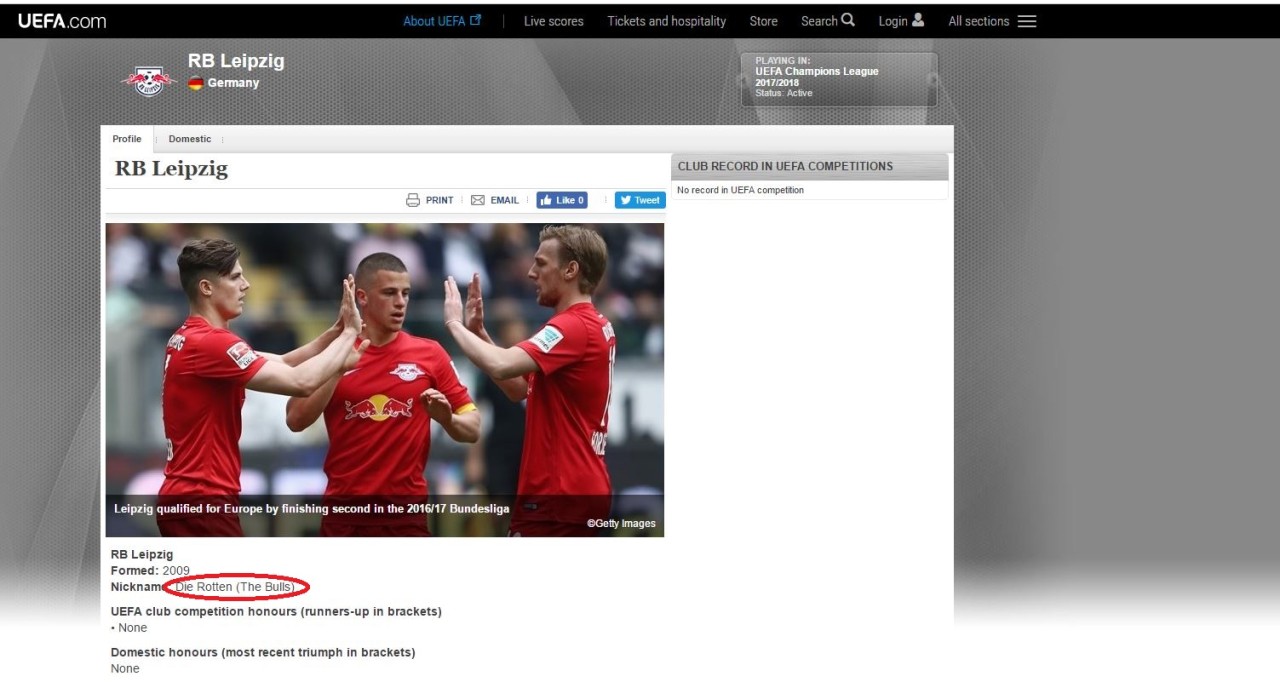
Task: Click the Tweet button
Action: (x=640, y=200)
